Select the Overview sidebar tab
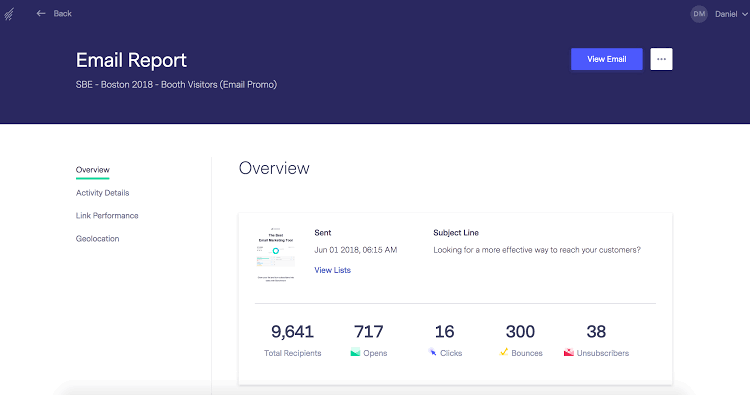Viewport: 750px width, 395px height. 92,170
